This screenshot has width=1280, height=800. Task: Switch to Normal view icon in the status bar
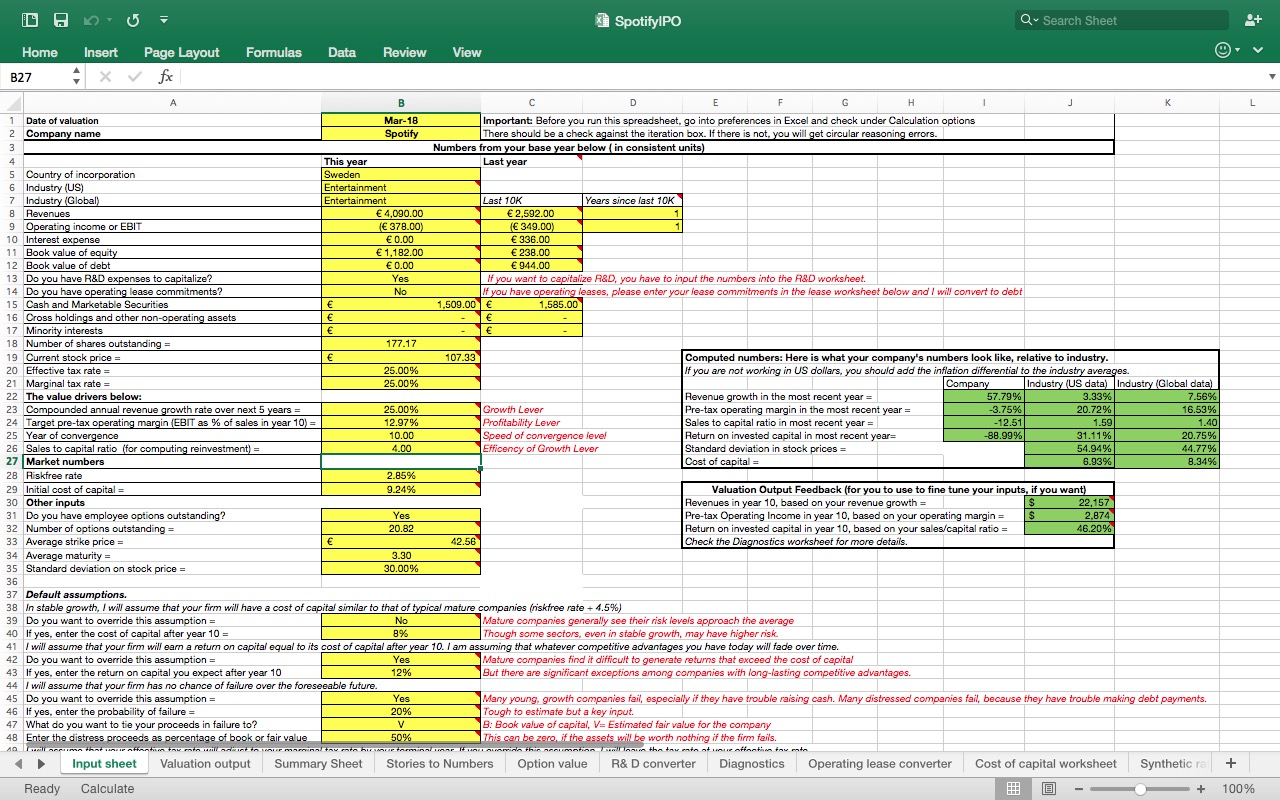coord(1013,788)
